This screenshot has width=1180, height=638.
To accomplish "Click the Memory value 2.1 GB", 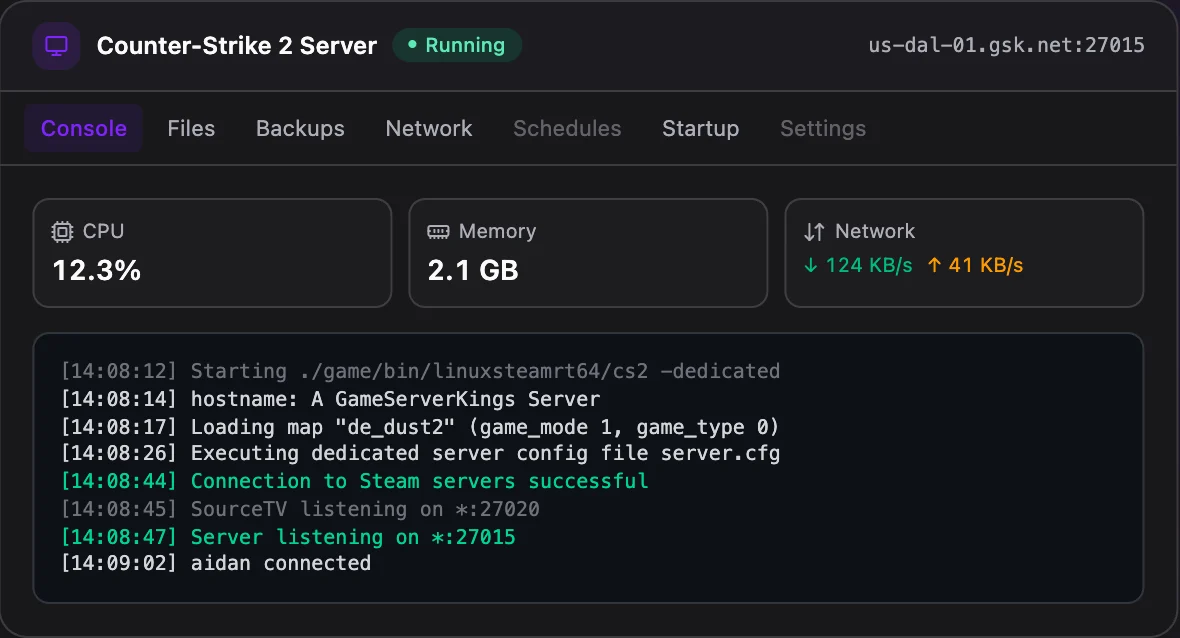I will coord(473,271).
